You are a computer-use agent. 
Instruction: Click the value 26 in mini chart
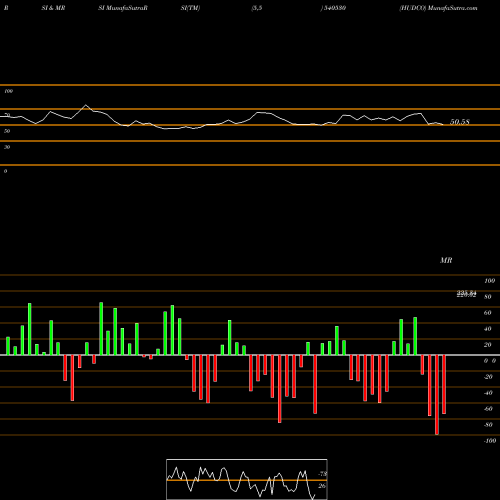(322, 486)
